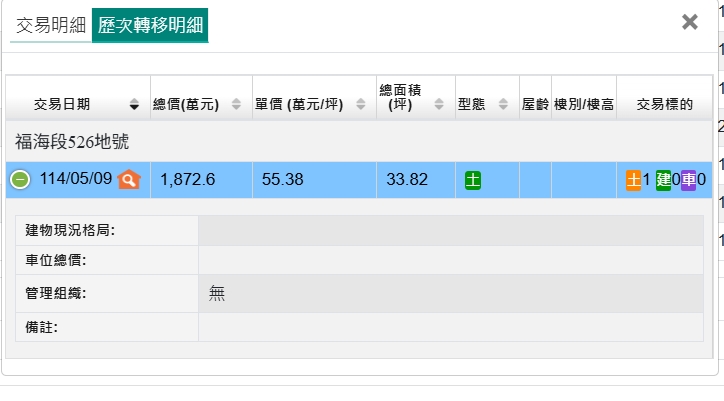Collapse the 114/05/09 transaction row

(x=20, y=180)
